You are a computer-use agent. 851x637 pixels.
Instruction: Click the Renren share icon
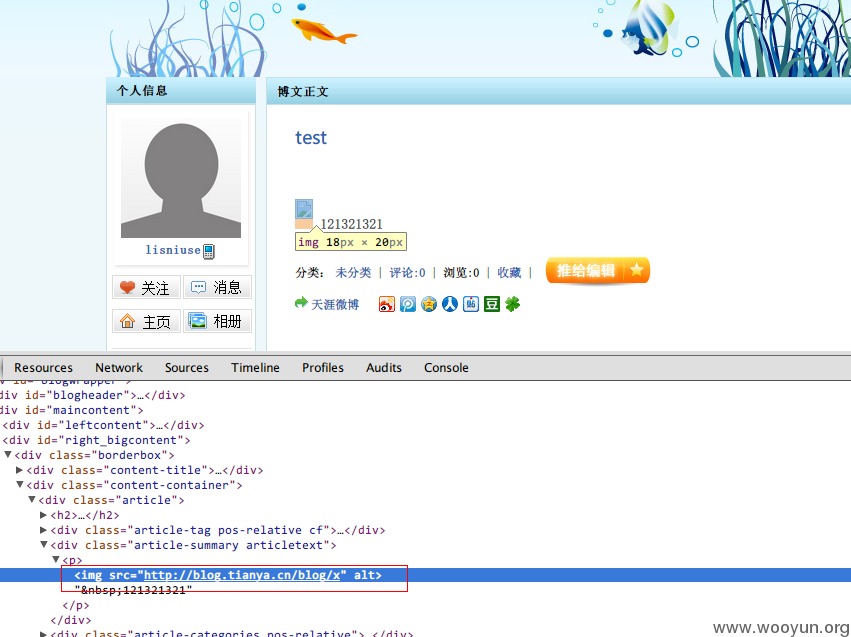pos(449,304)
